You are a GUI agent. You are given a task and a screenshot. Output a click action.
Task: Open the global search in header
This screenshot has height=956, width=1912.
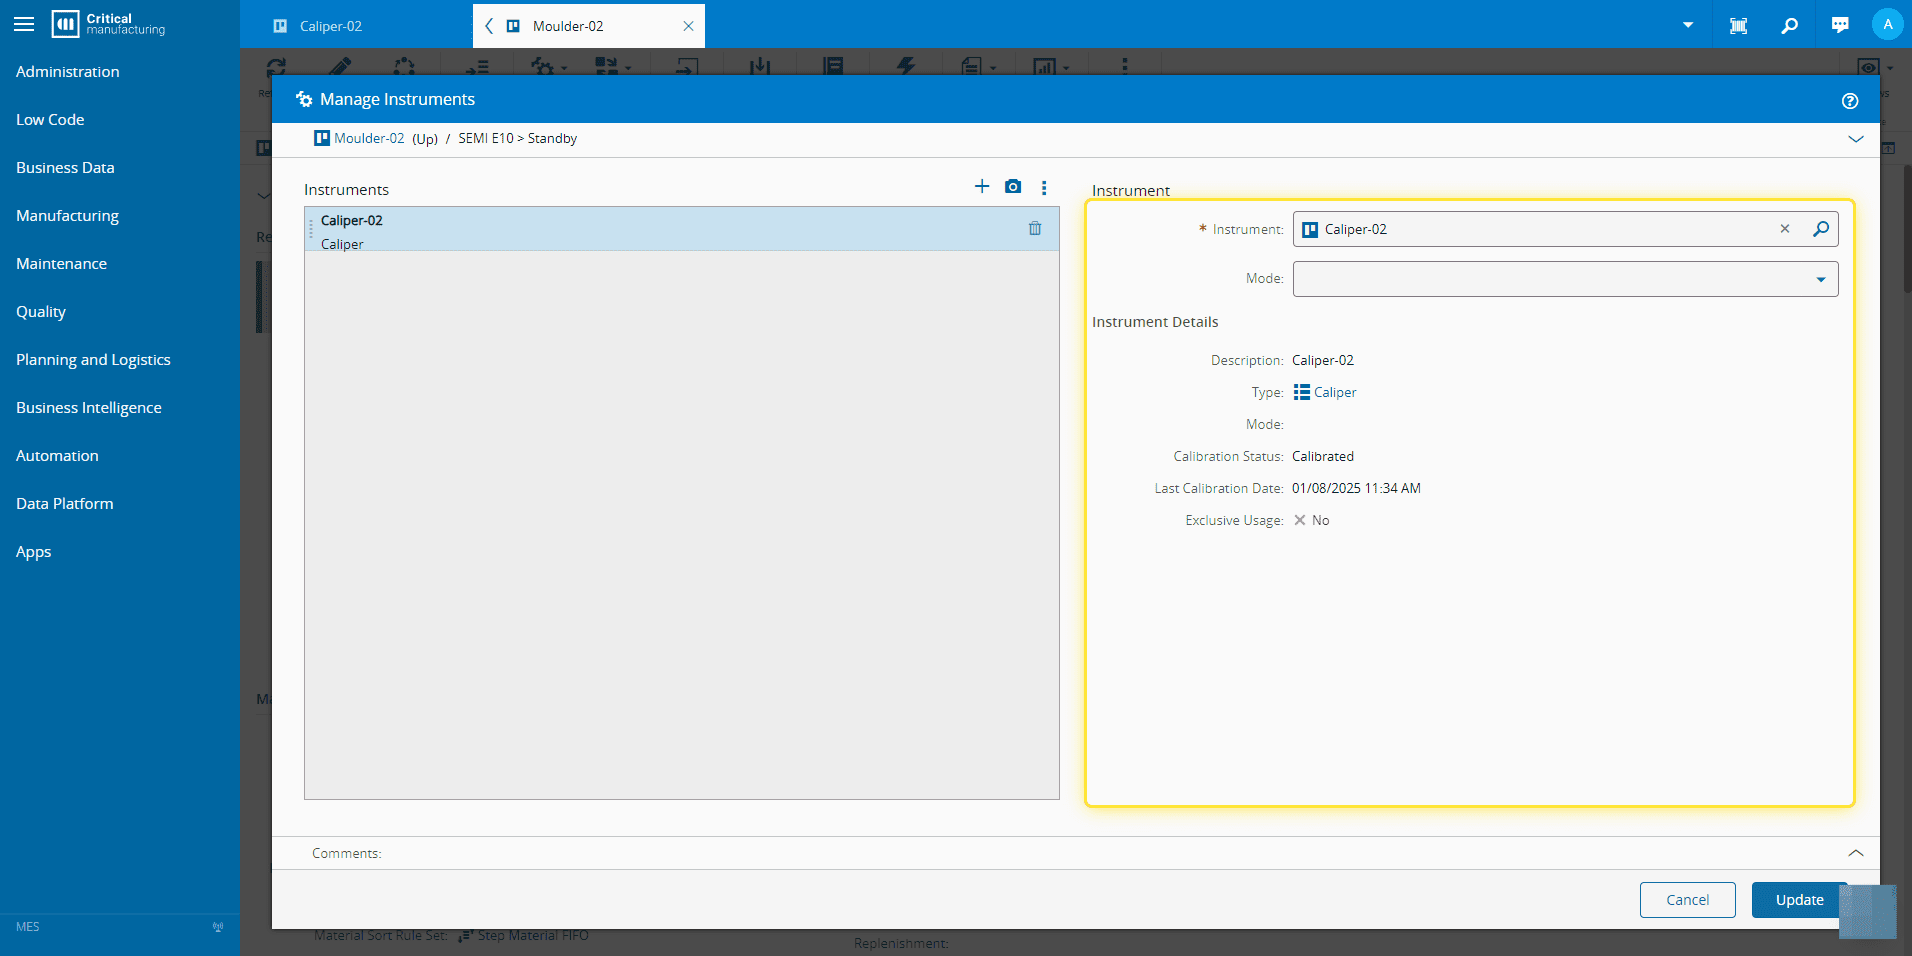[1789, 26]
